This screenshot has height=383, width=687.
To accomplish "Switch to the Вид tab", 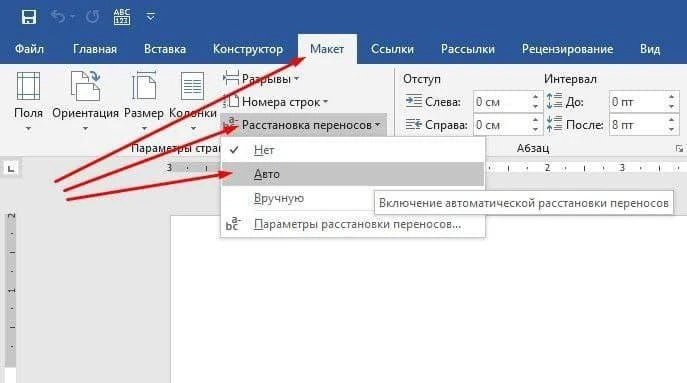I will 650,49.
